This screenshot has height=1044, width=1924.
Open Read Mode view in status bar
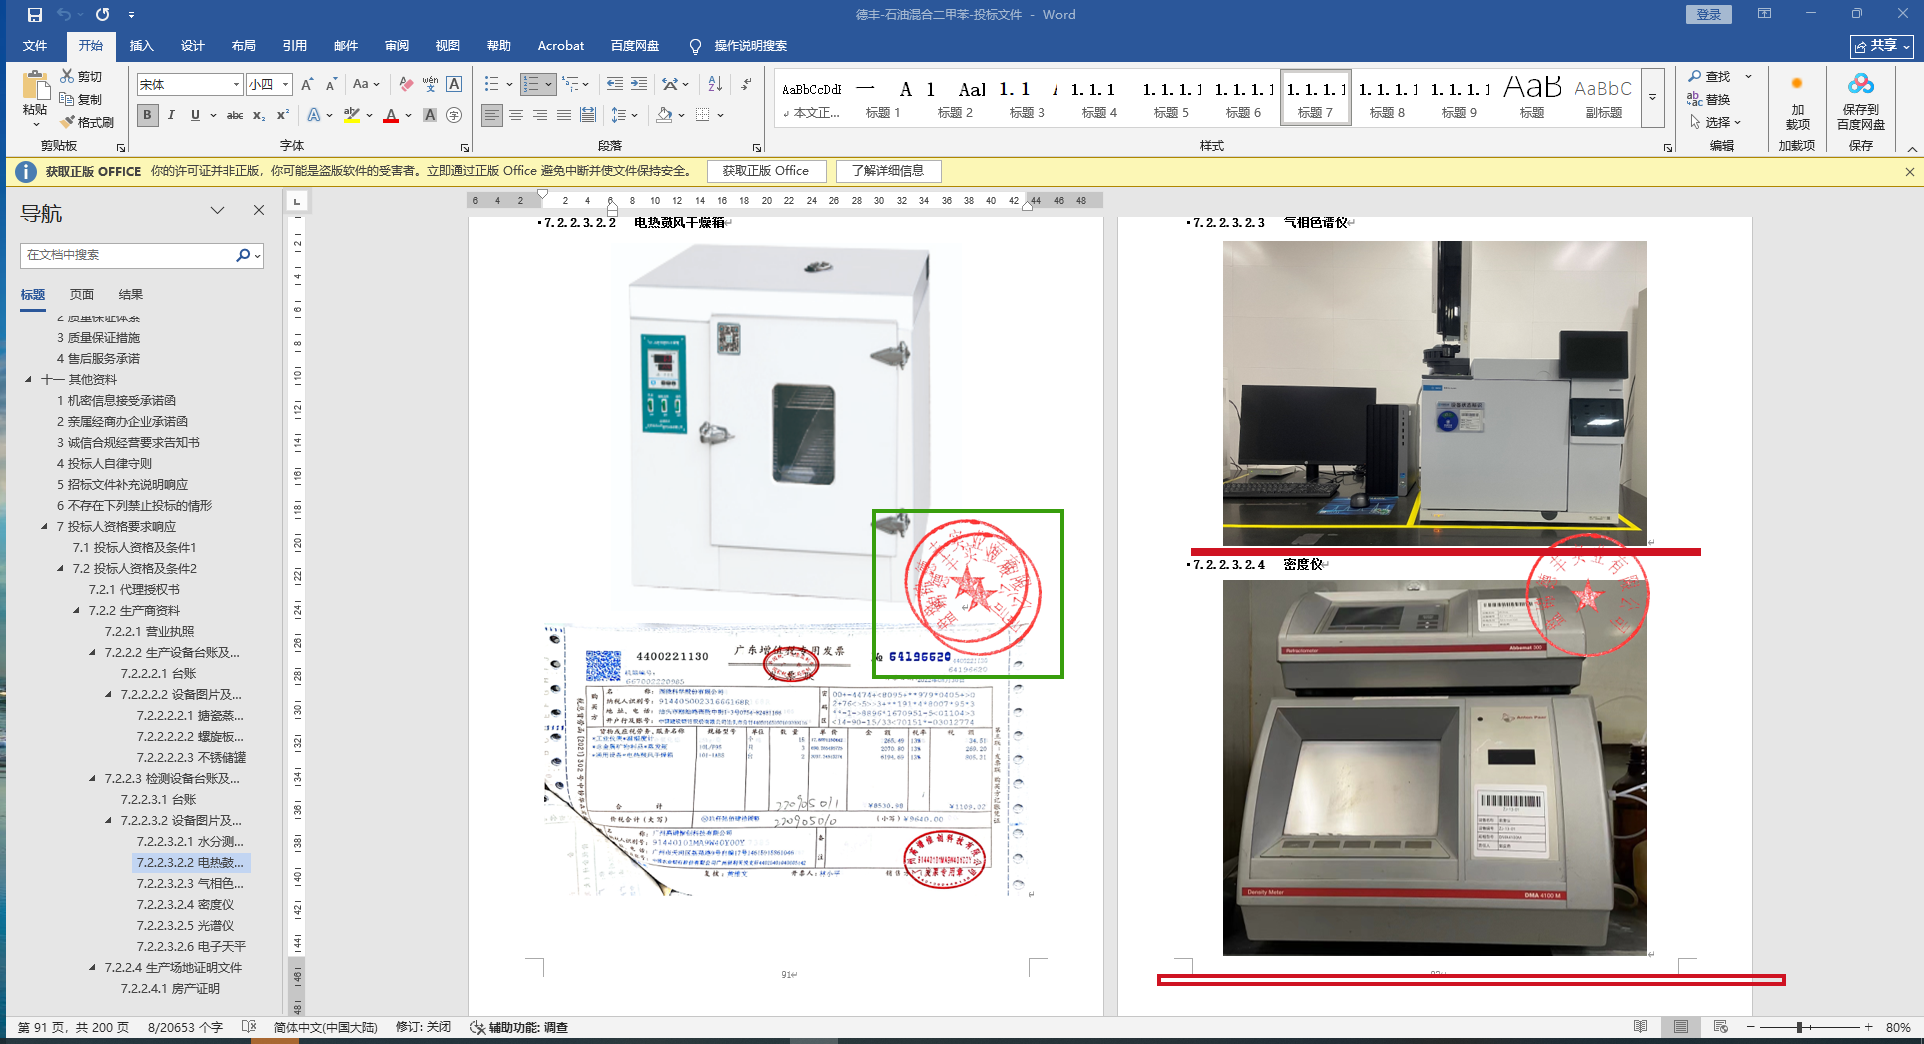pos(1640,1027)
